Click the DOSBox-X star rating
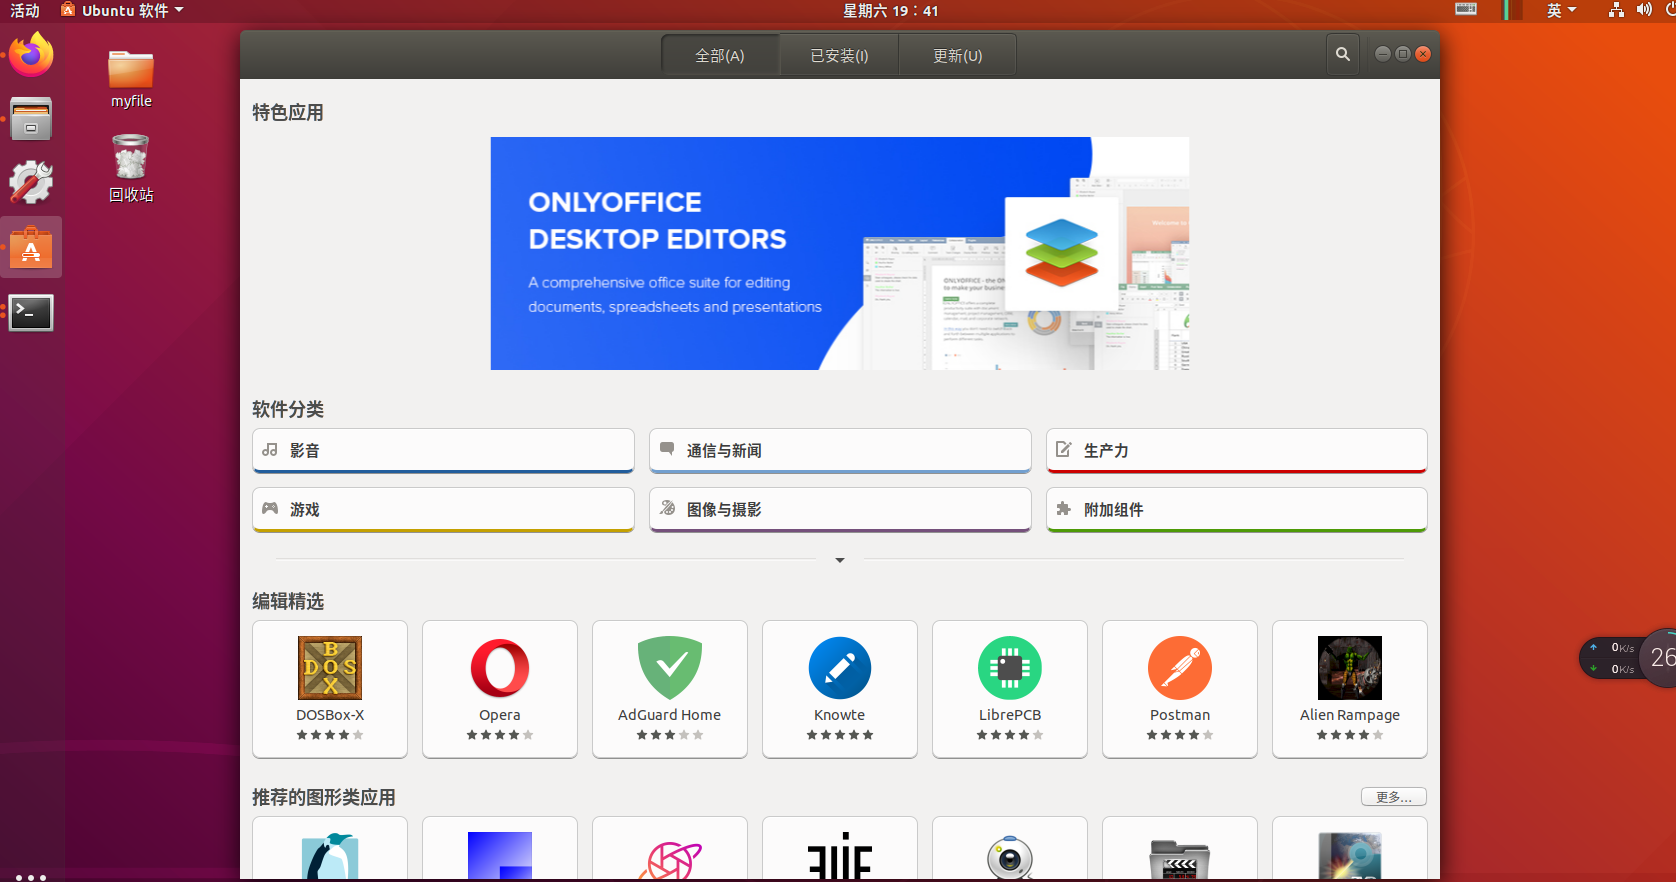The image size is (1676, 882). 330,735
